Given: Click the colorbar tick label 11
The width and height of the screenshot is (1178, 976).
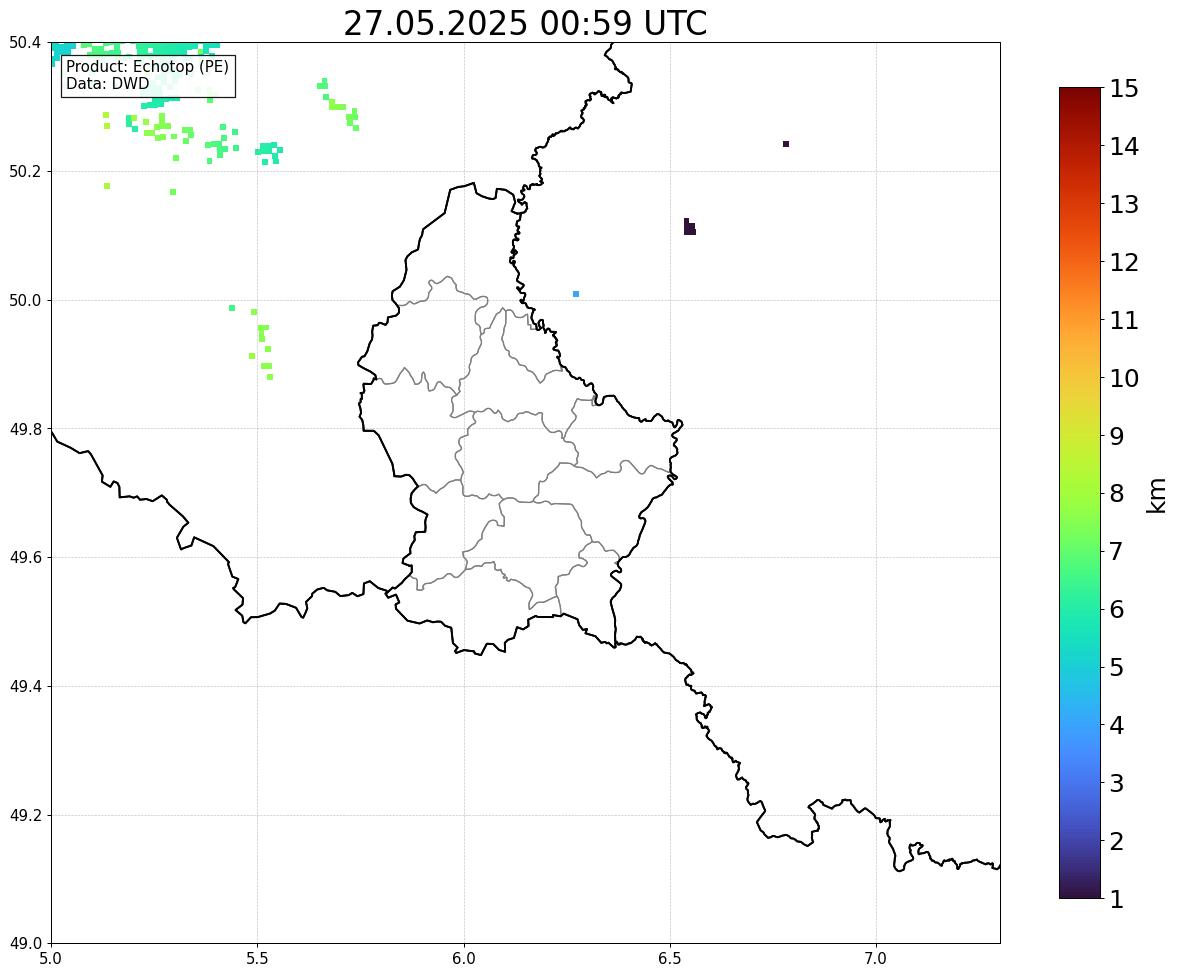Looking at the screenshot, I should (x=1124, y=320).
